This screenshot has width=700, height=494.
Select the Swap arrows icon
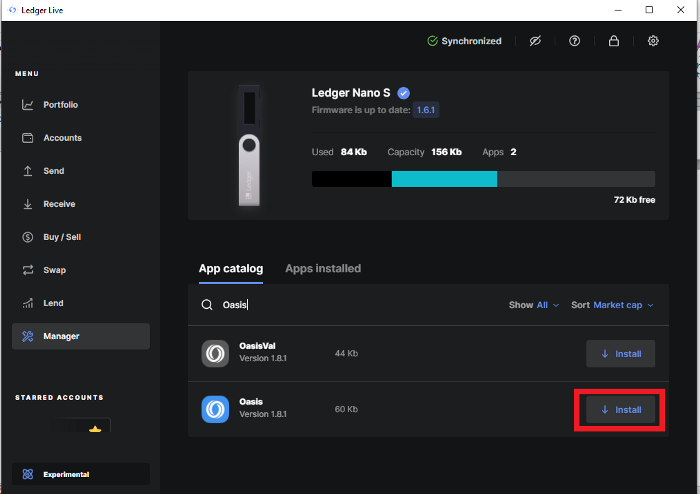click(28, 270)
